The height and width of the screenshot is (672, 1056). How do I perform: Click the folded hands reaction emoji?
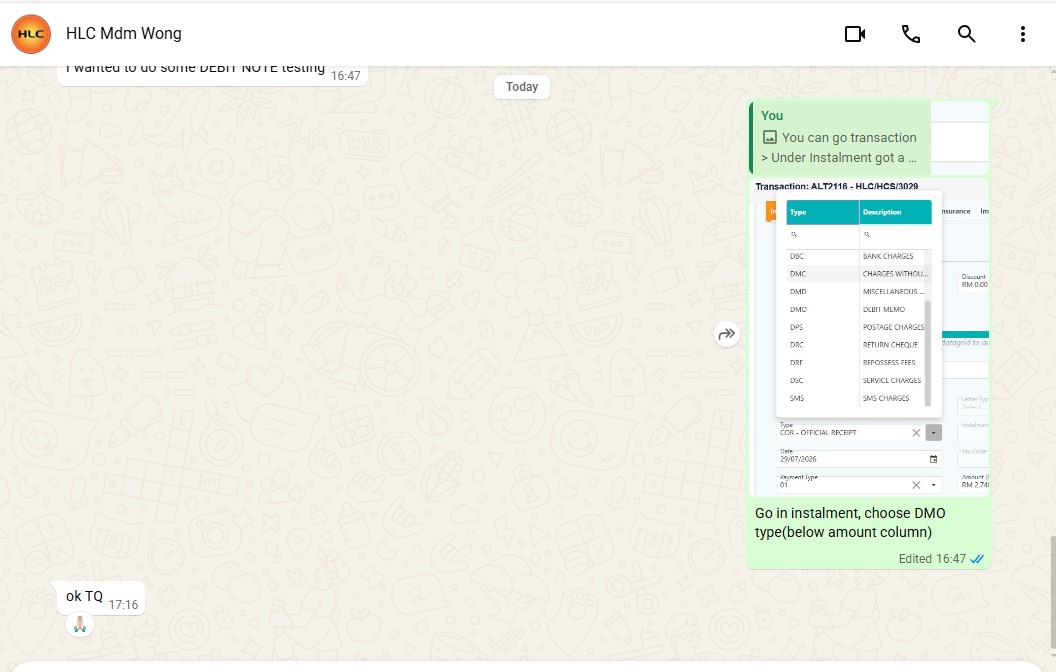[x=80, y=624]
